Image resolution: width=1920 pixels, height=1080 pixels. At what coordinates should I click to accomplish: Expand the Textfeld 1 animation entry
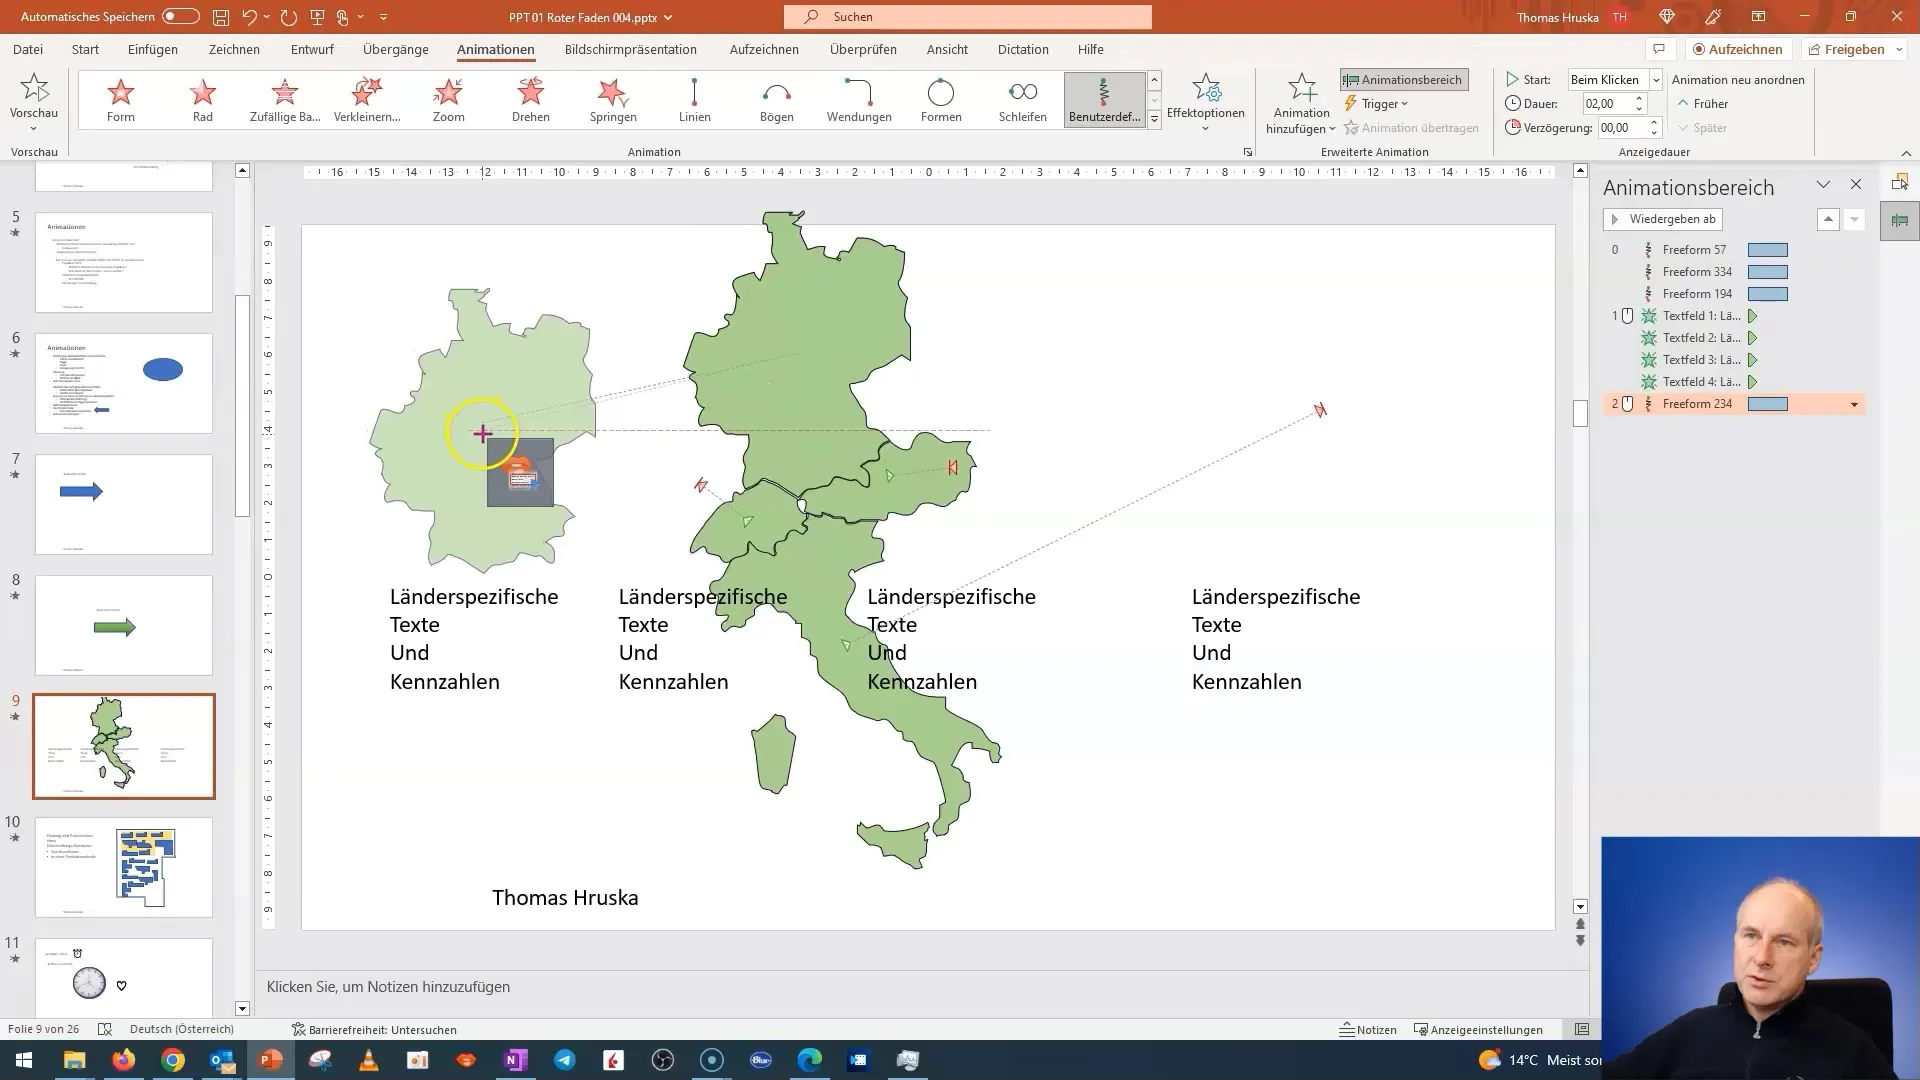(1751, 315)
